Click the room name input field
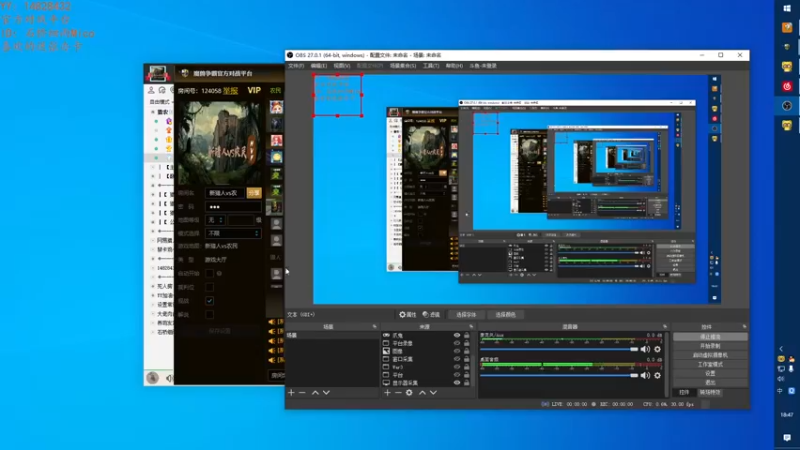800x450 pixels. pos(225,193)
